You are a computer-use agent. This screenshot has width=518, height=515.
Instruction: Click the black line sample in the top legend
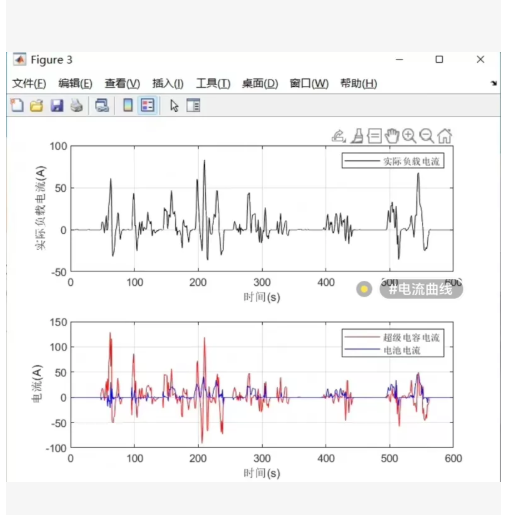coord(362,161)
